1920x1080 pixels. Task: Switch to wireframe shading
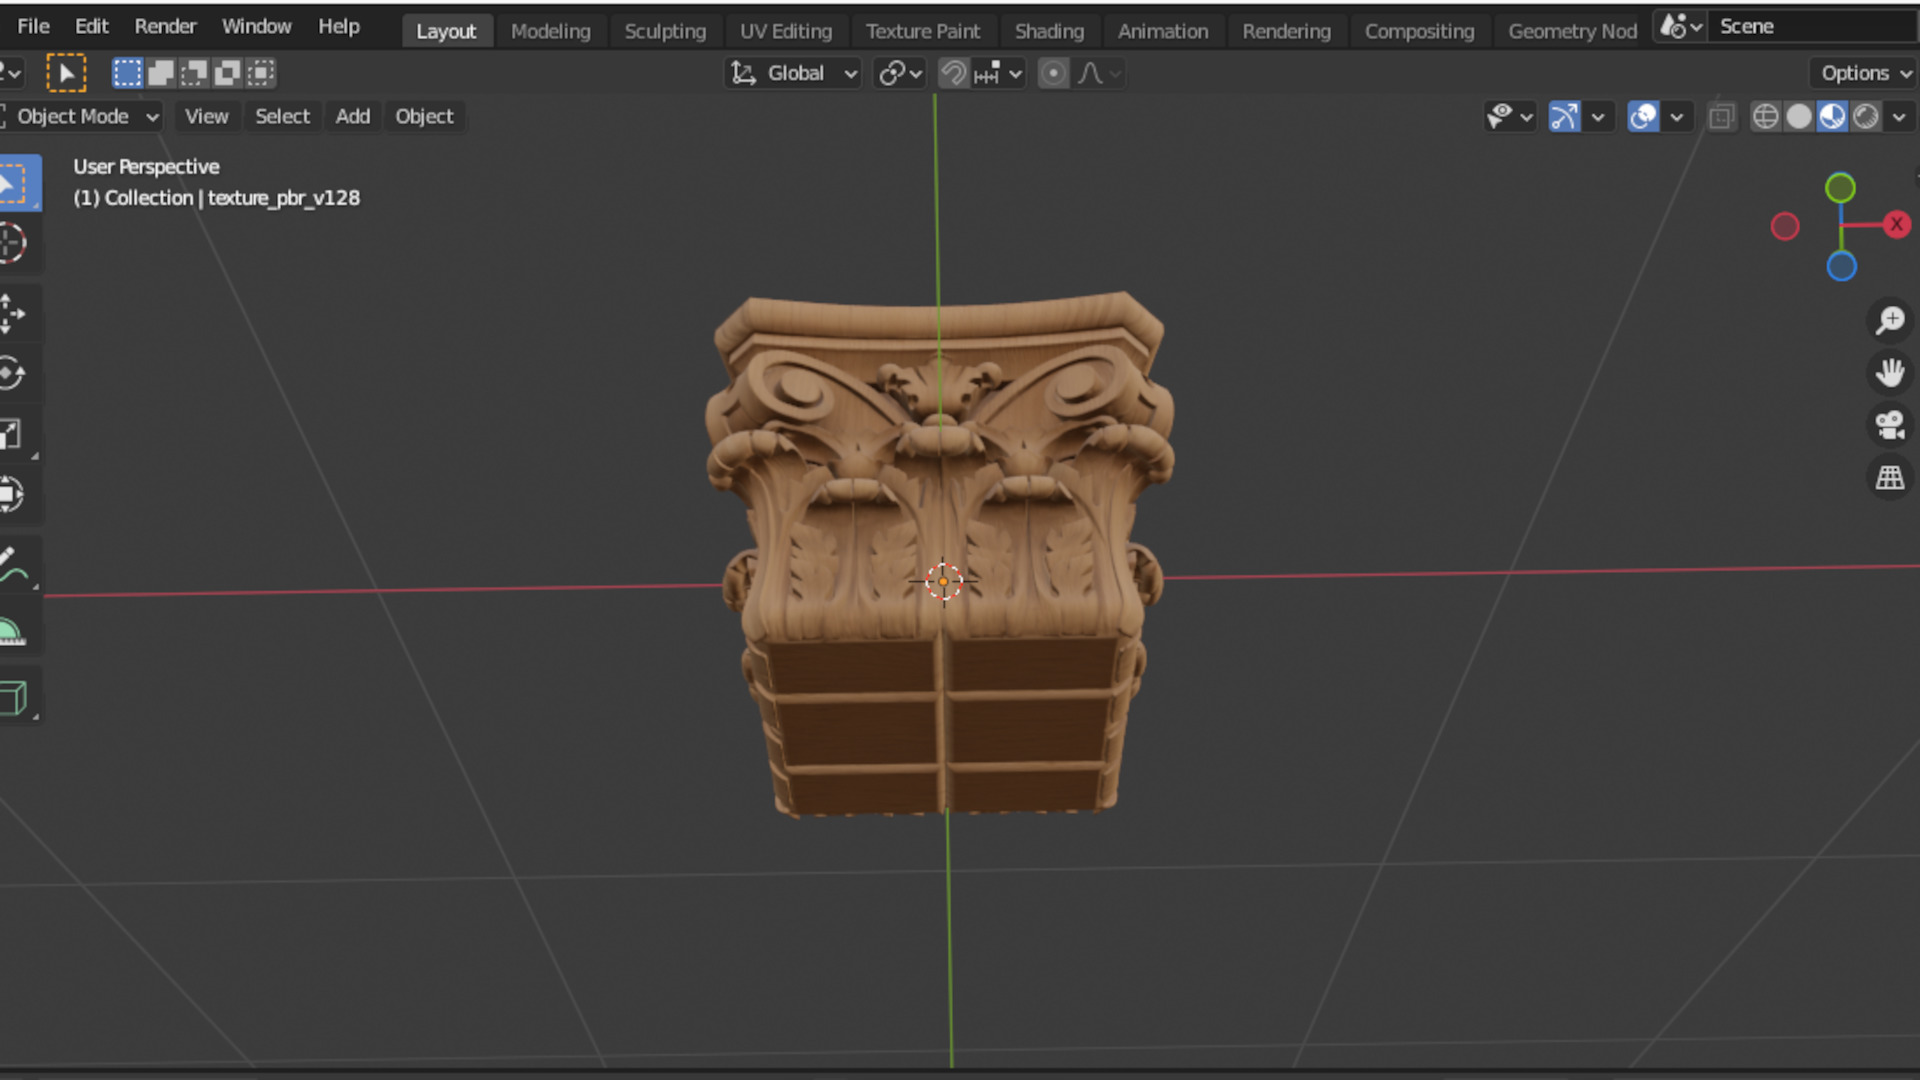click(x=1766, y=117)
